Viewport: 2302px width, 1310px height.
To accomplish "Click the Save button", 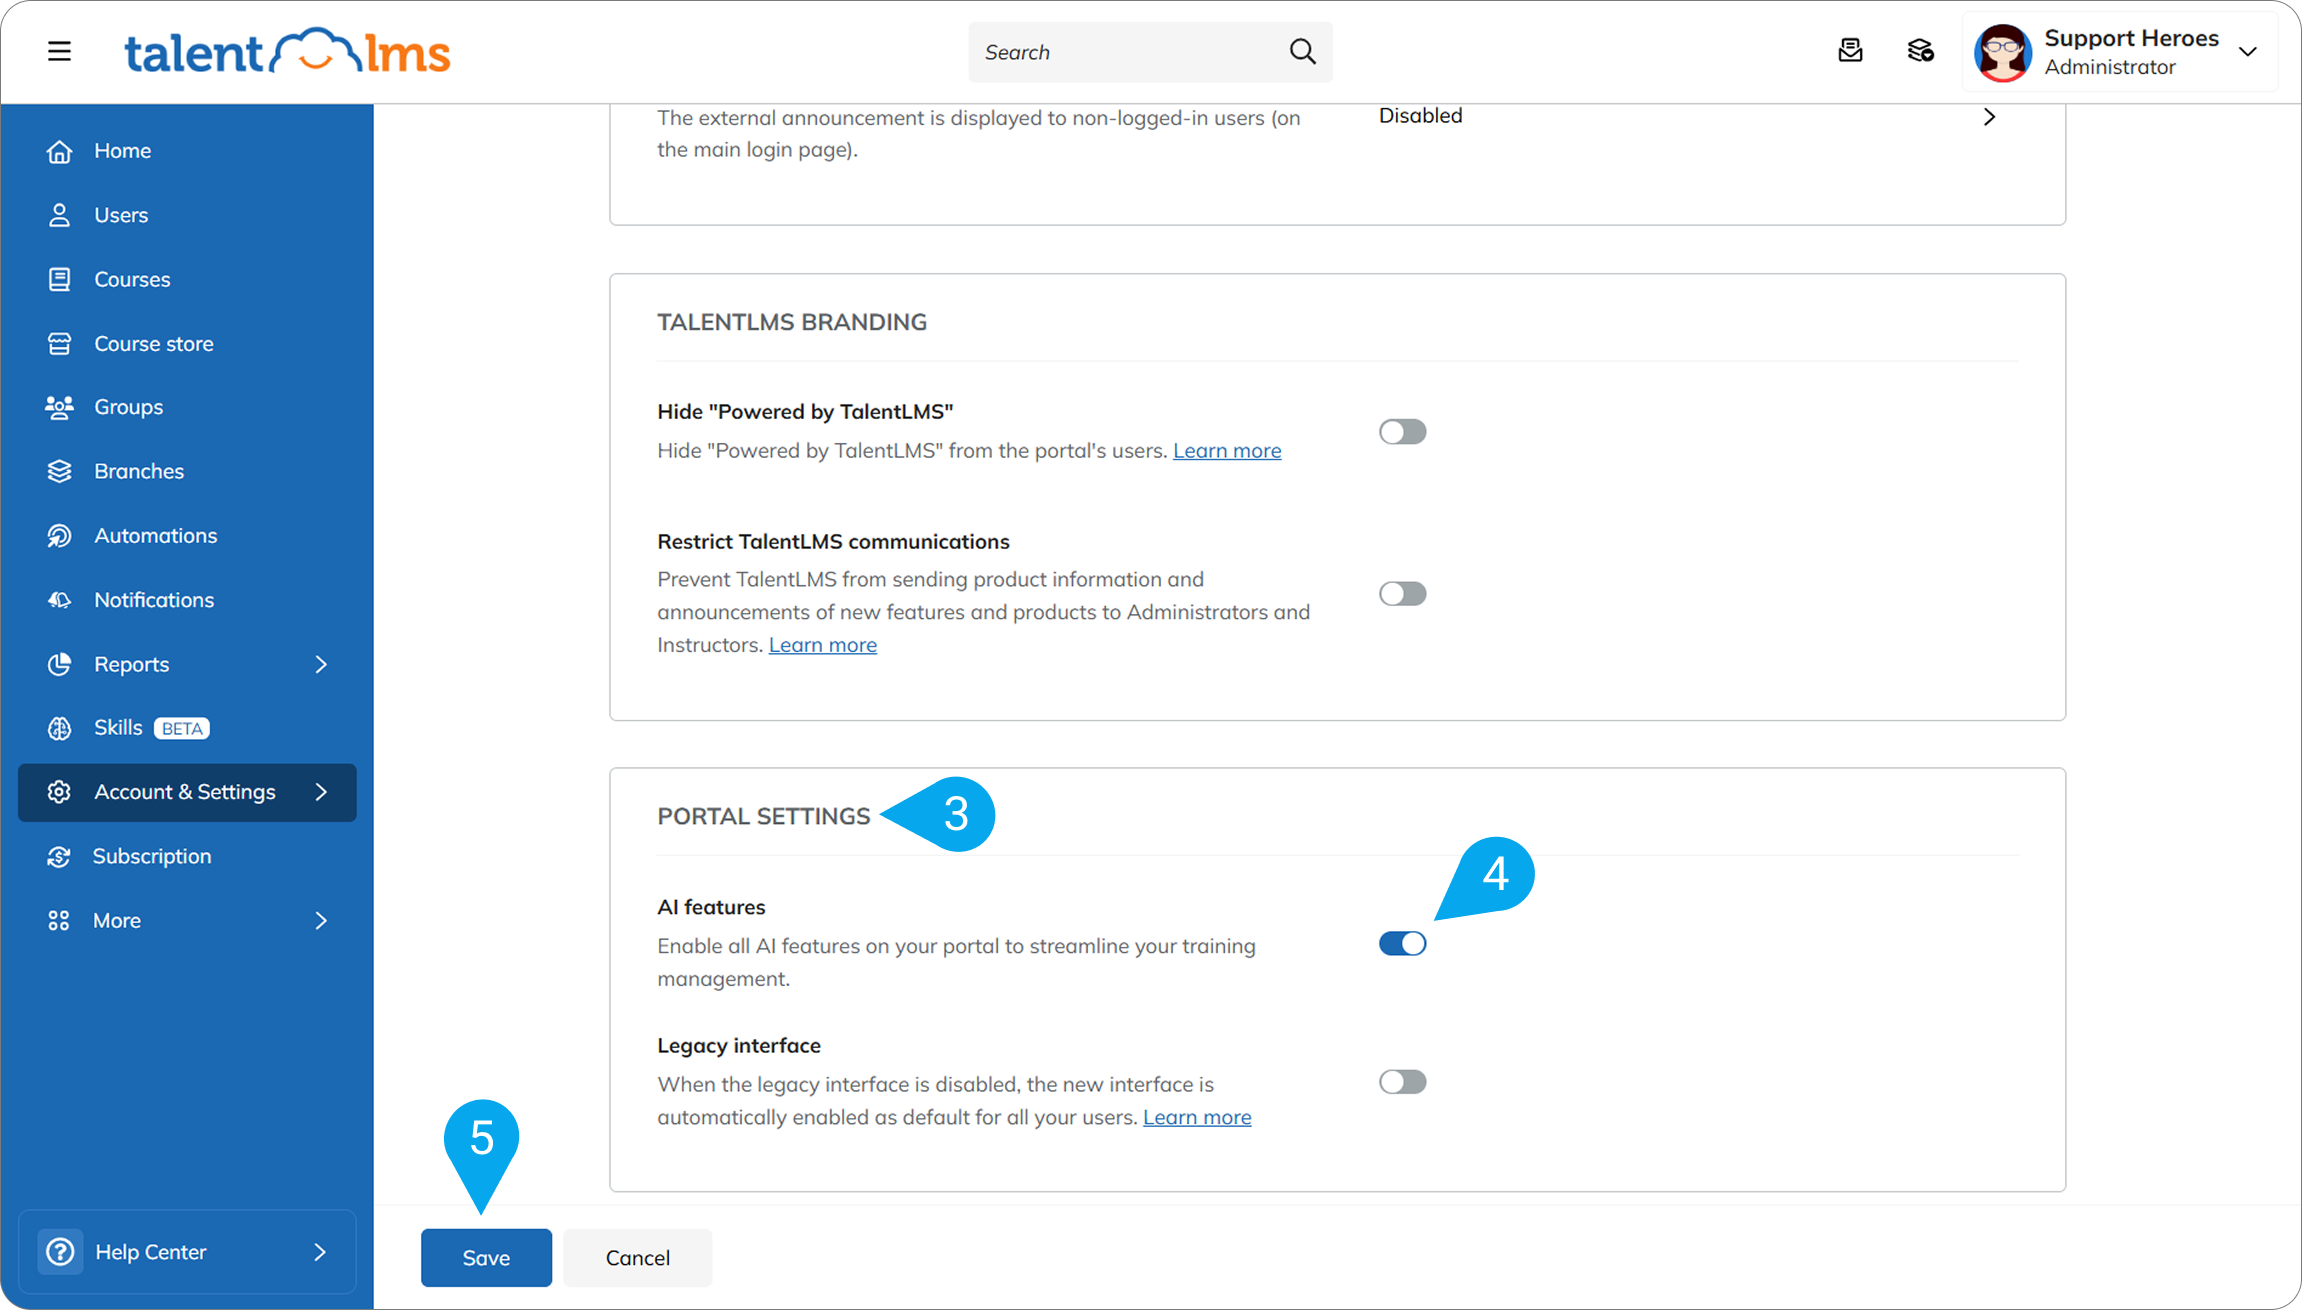I will point(486,1258).
